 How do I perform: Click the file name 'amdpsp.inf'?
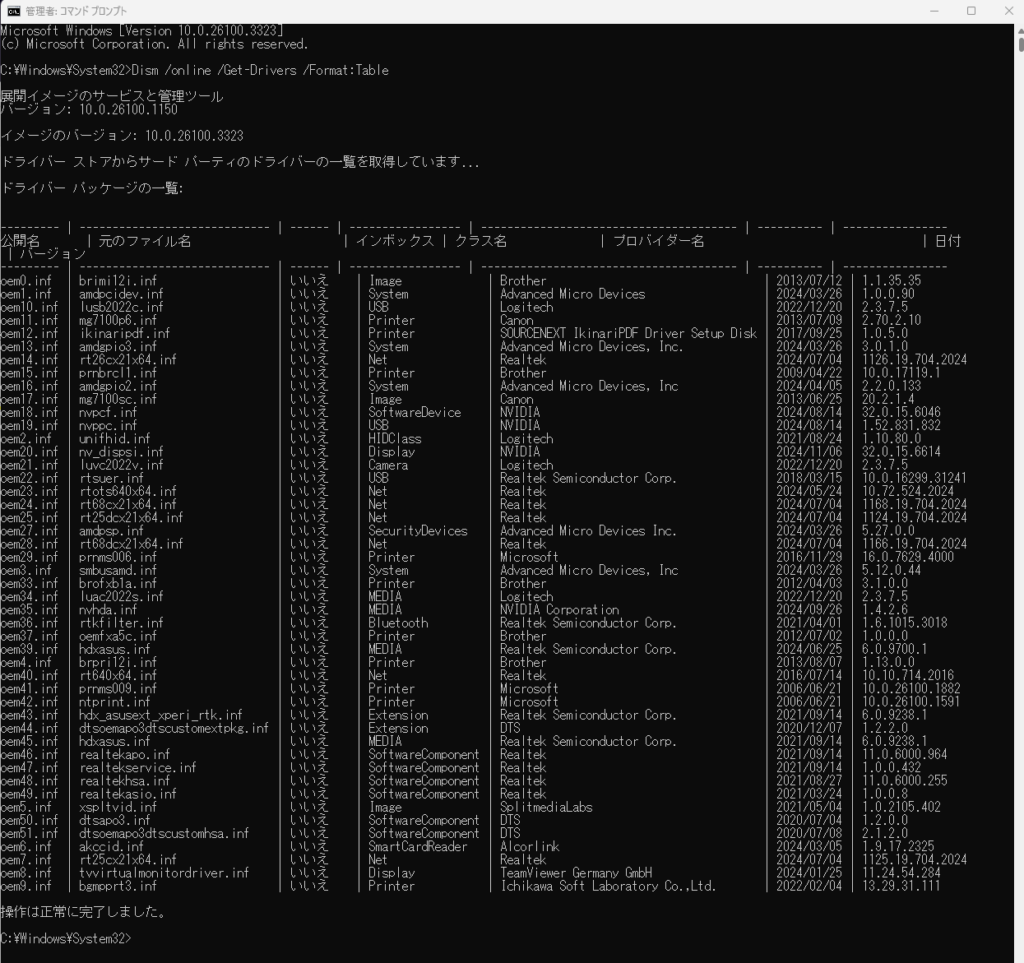tap(112, 531)
